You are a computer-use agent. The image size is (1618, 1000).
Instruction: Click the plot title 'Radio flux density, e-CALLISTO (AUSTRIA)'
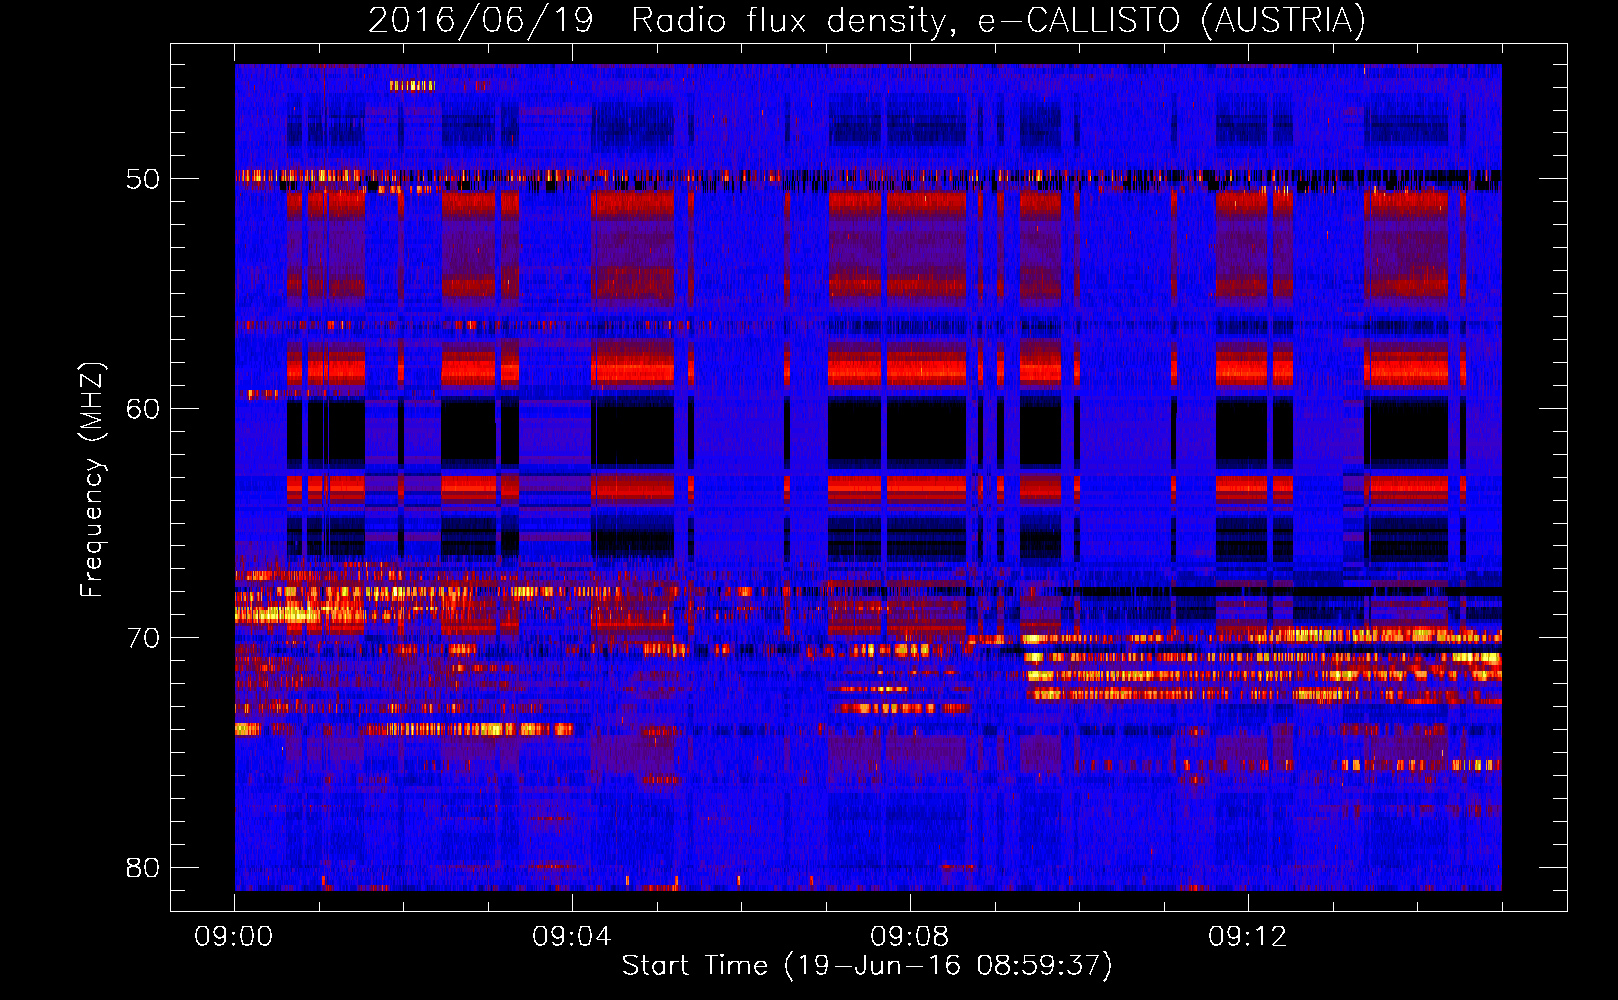coord(998,20)
